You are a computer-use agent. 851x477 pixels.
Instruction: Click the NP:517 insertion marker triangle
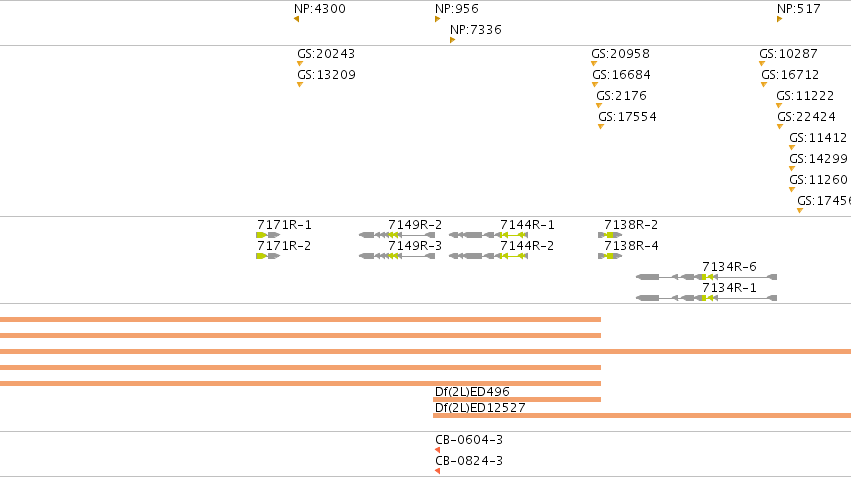[x=779, y=19]
